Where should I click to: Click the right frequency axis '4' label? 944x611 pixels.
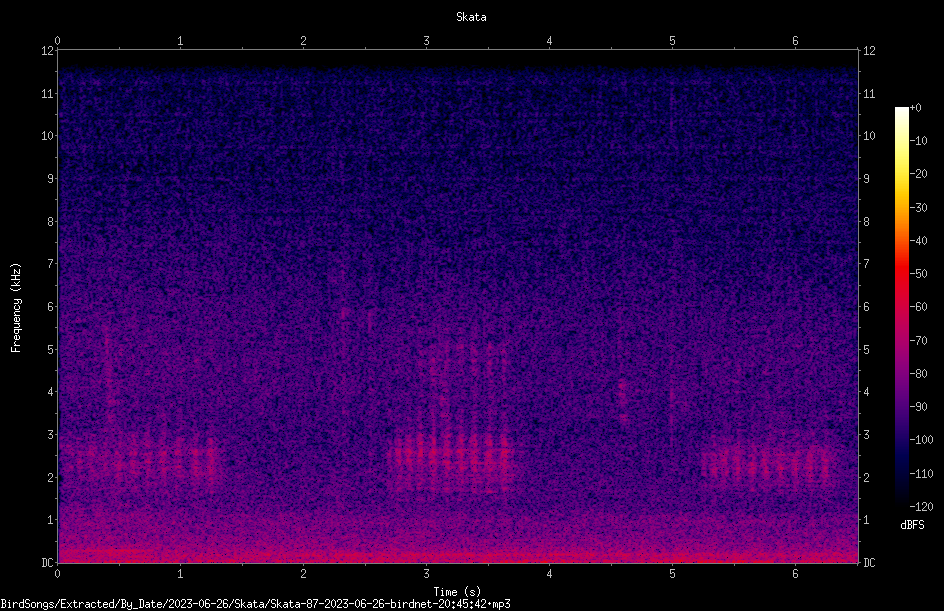(866, 392)
